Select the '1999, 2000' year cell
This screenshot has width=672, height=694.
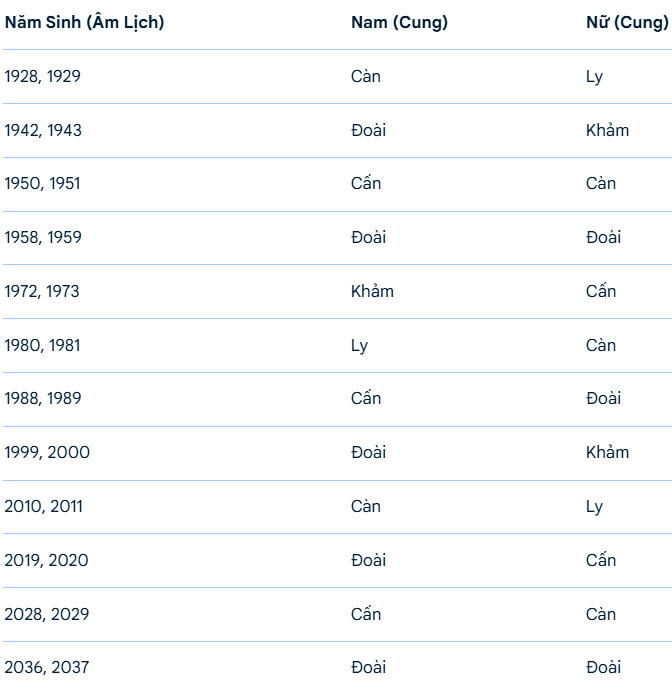click(47, 453)
